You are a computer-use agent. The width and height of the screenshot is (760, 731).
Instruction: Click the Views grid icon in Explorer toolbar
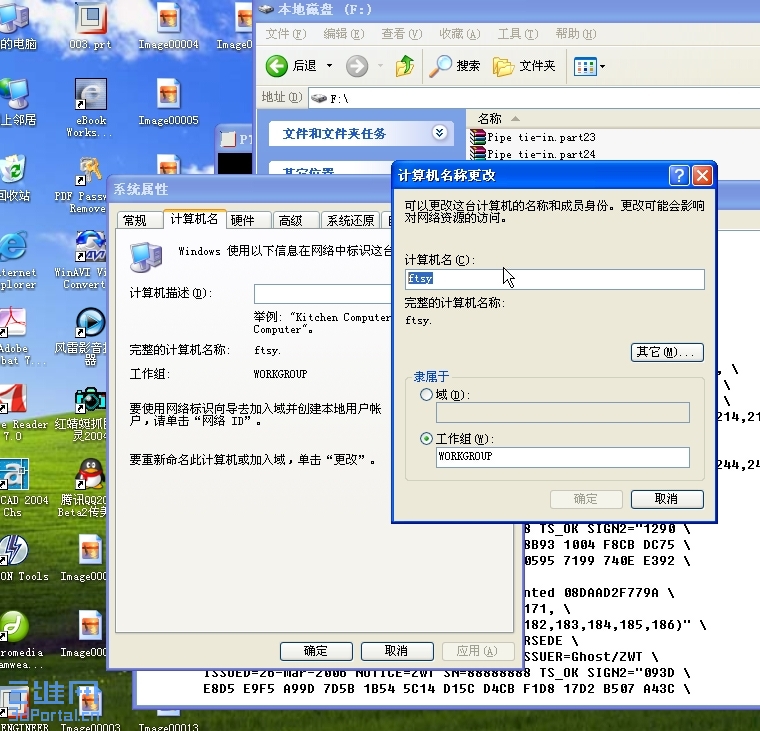585,66
